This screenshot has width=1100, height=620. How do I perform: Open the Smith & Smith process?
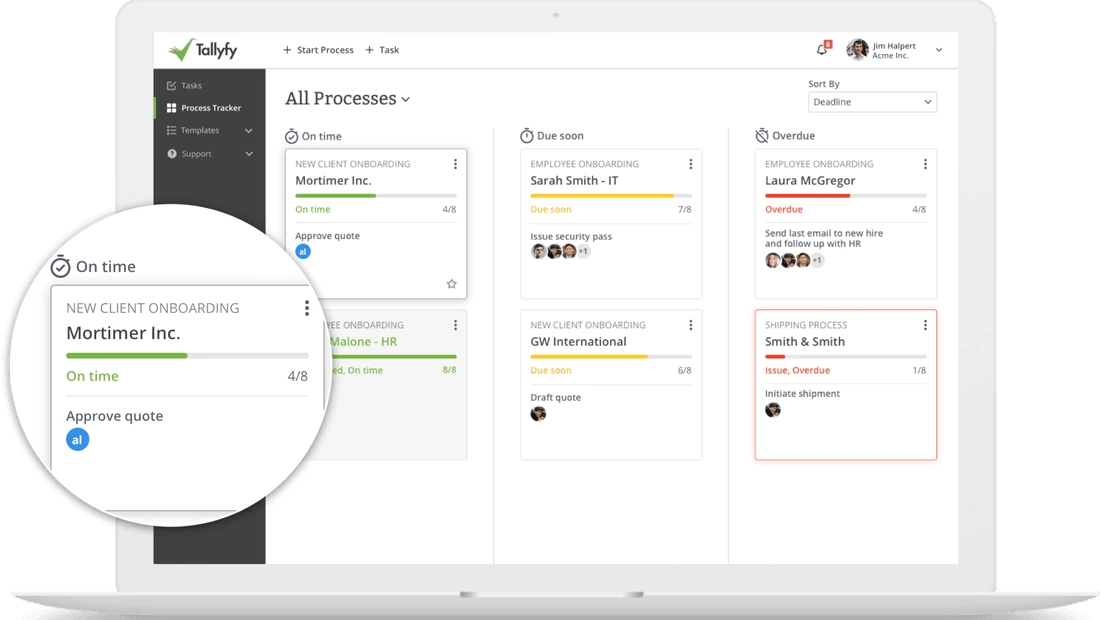(x=805, y=342)
